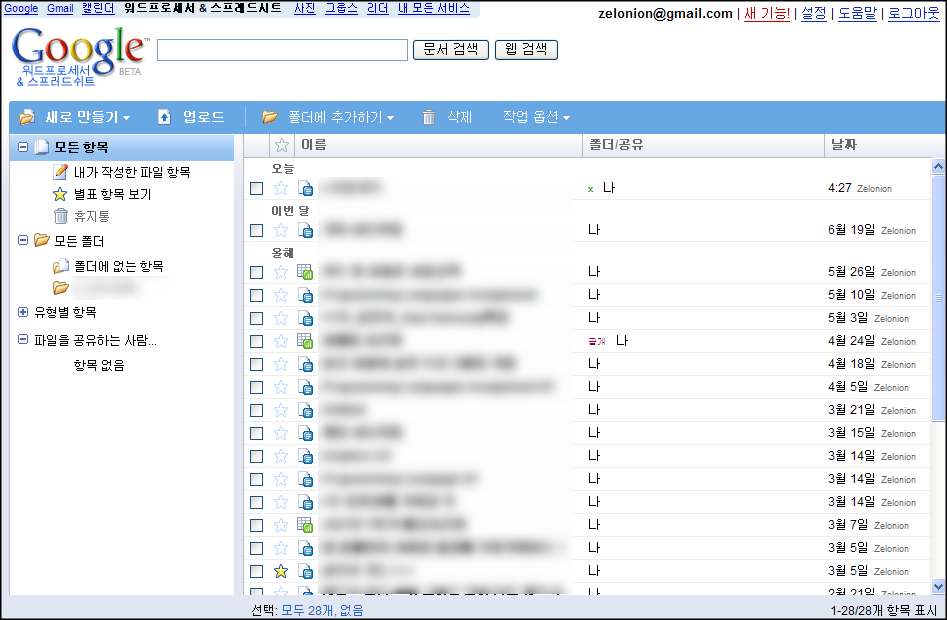Open spreadsheet icon in 5월 26일 row
The image size is (947, 620).
click(x=305, y=272)
